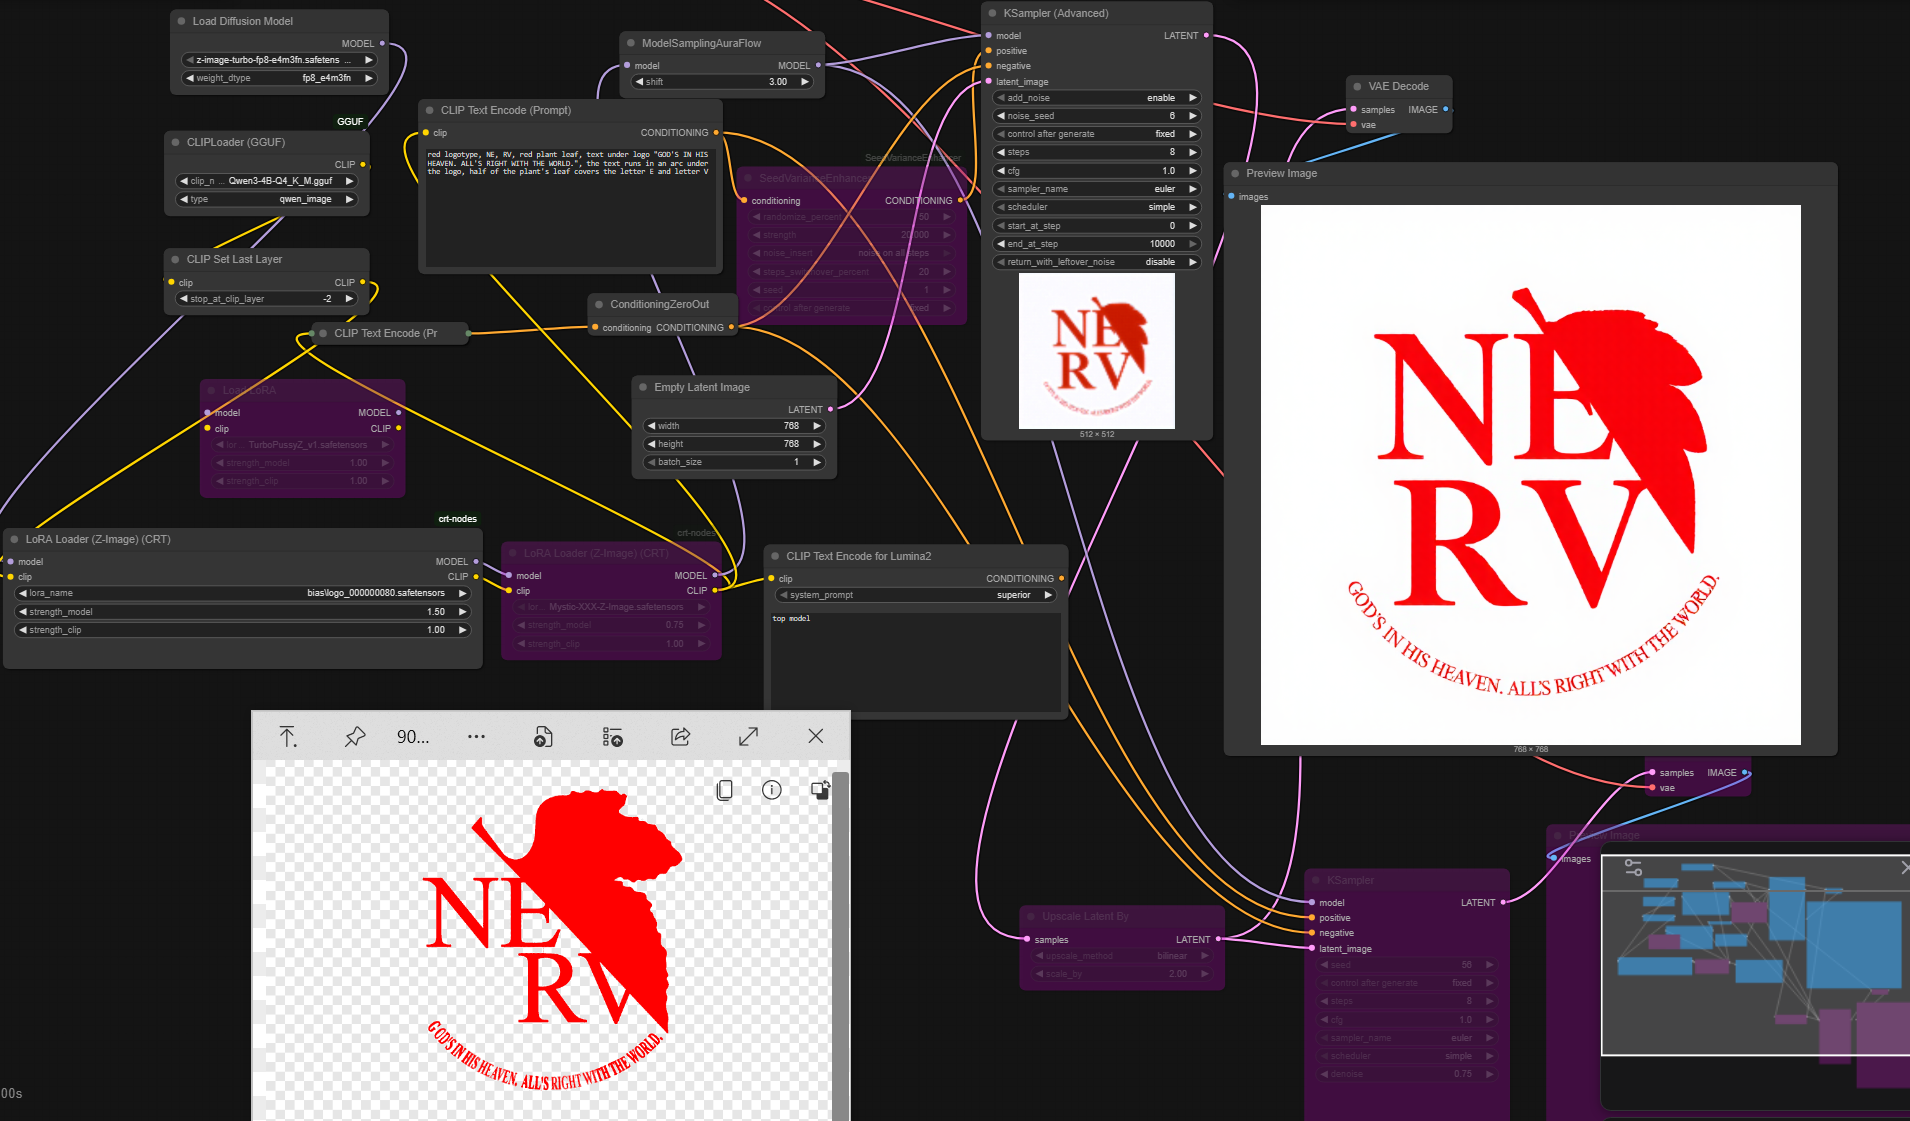Open the weight_dtype dropdown in Load Diffusion Model

tap(279, 78)
